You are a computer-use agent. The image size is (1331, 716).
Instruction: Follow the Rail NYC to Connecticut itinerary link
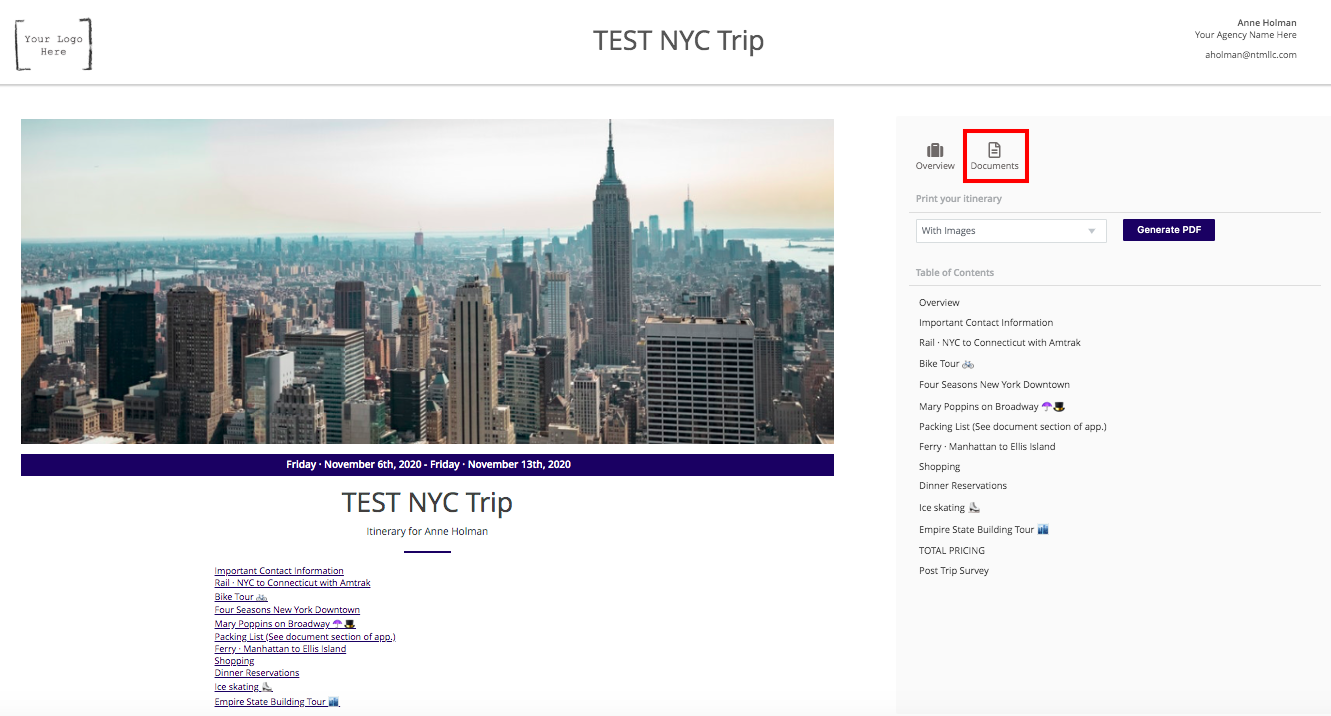pos(292,583)
